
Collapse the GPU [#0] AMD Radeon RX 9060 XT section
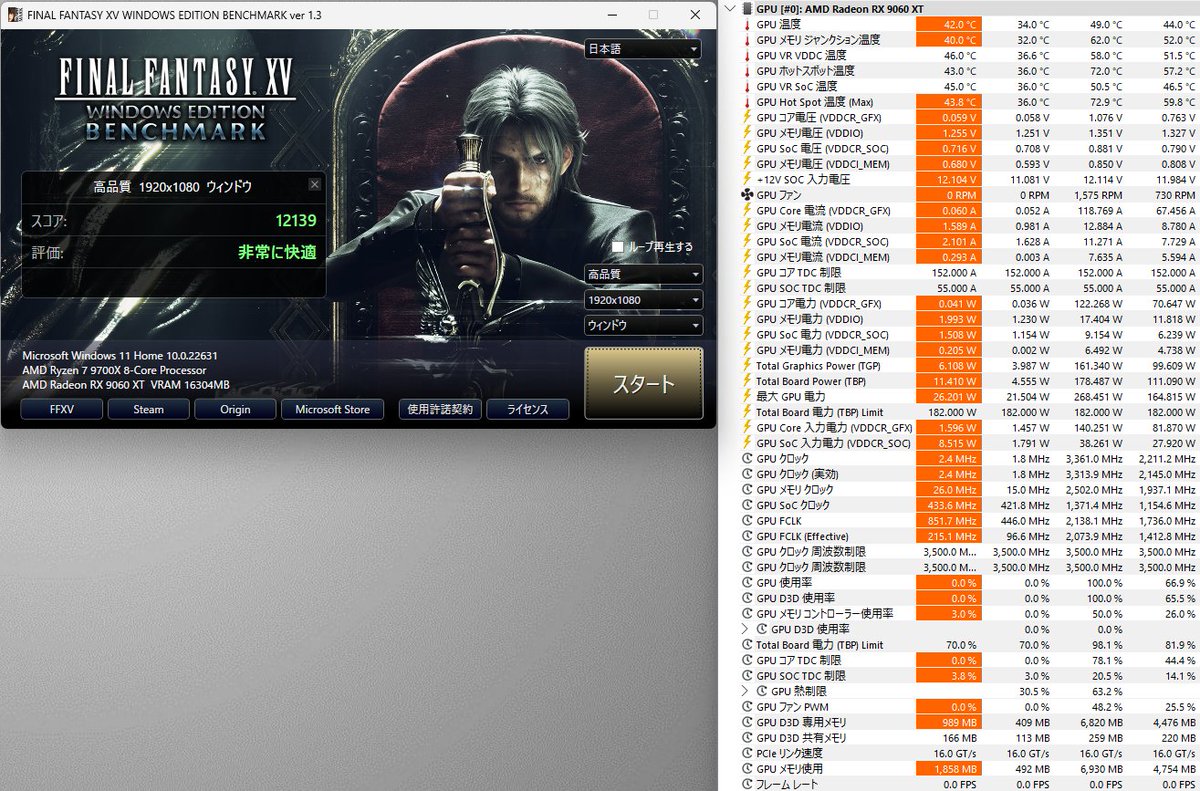coord(732,9)
